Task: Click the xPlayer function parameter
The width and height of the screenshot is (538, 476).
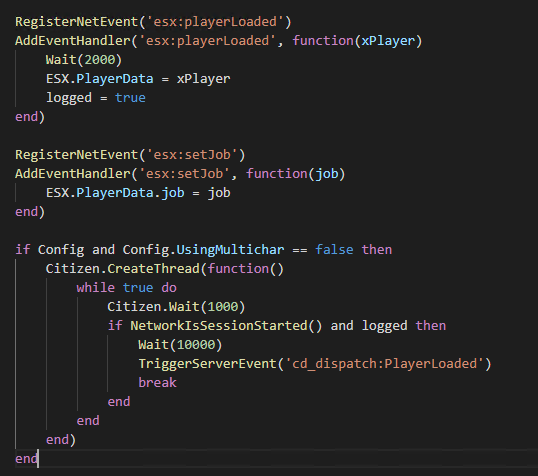Action: coord(388,41)
